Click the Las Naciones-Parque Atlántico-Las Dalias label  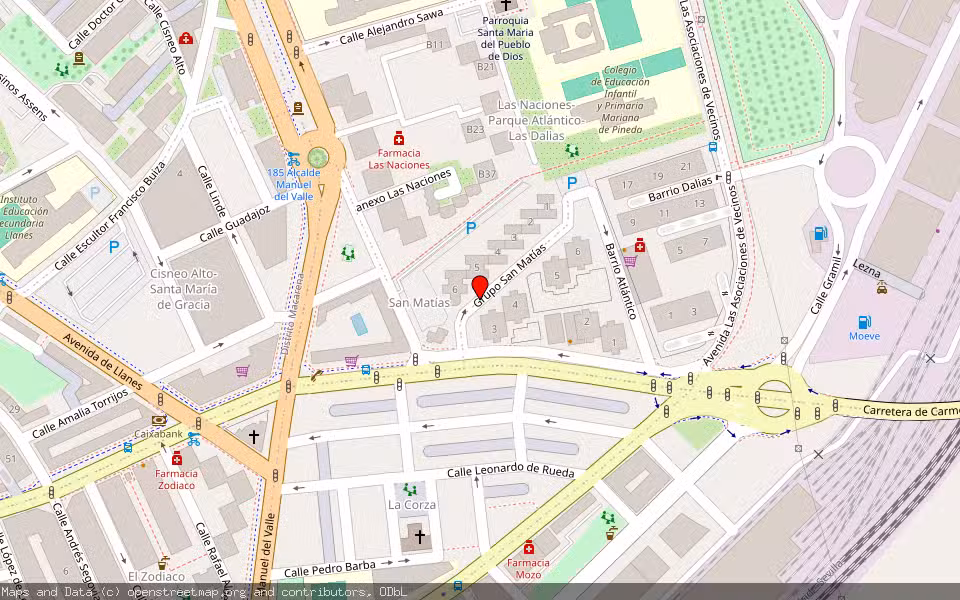pos(536,120)
